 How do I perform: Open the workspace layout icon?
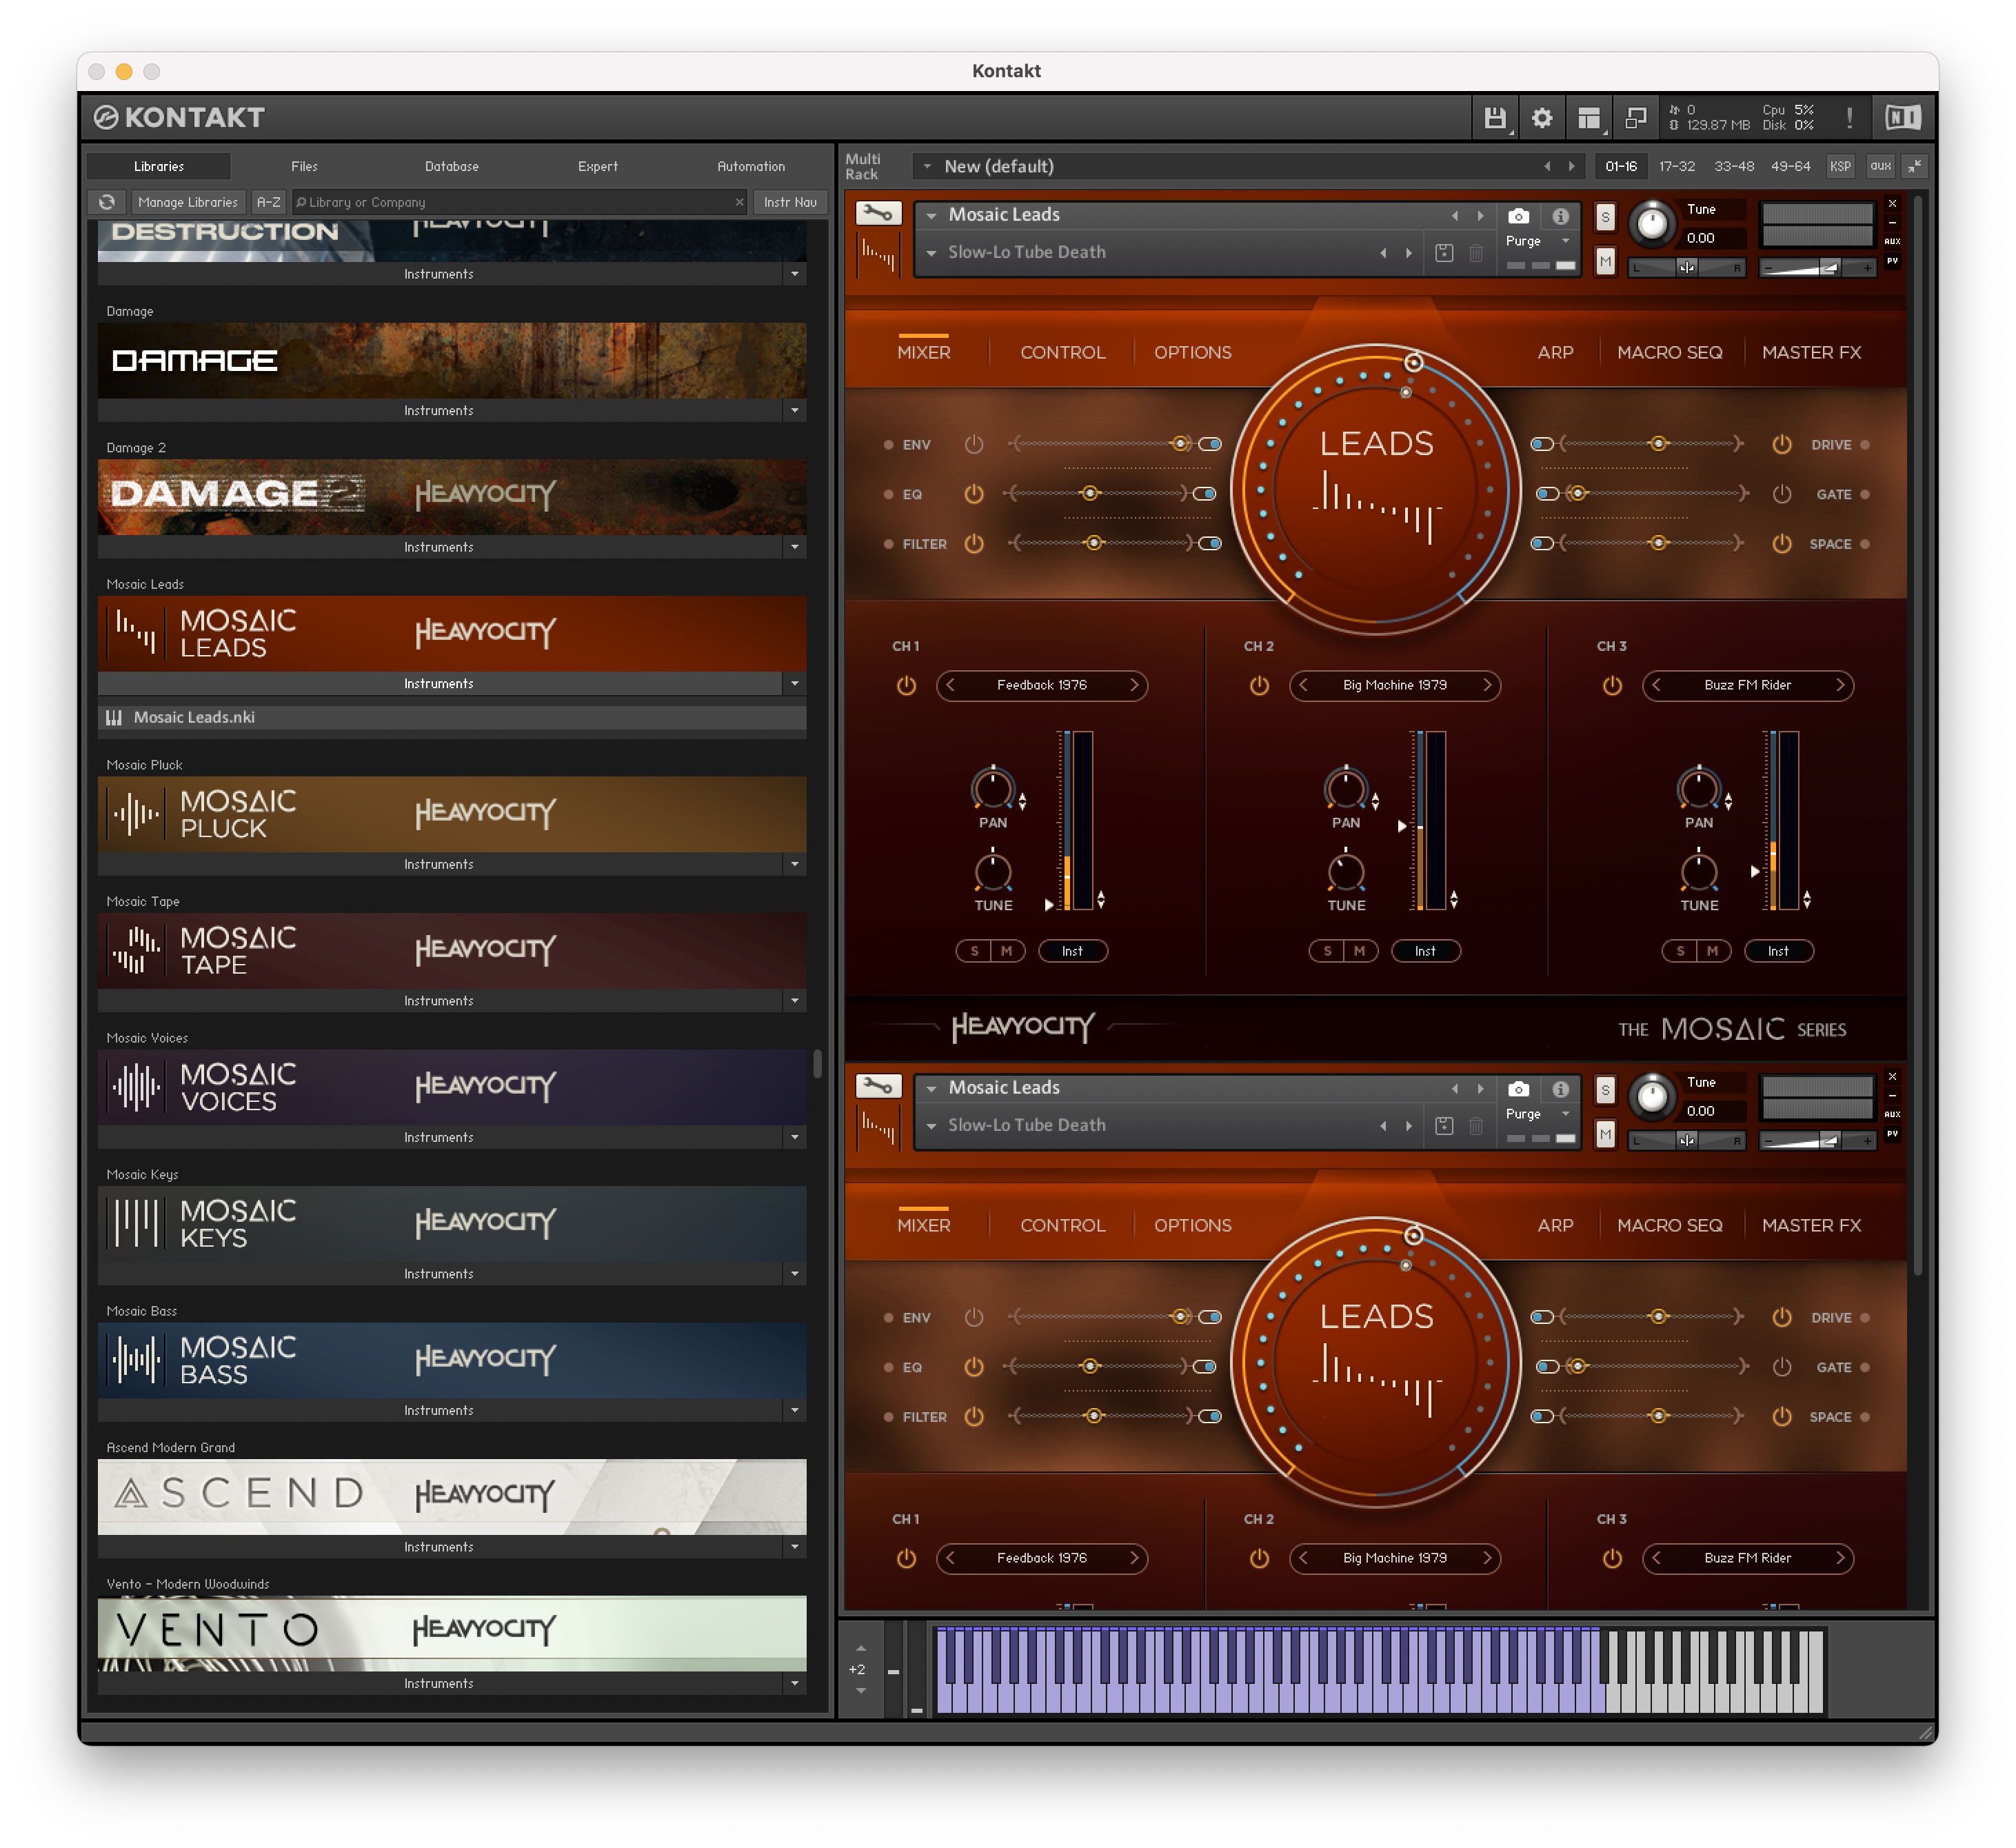click(x=1589, y=118)
